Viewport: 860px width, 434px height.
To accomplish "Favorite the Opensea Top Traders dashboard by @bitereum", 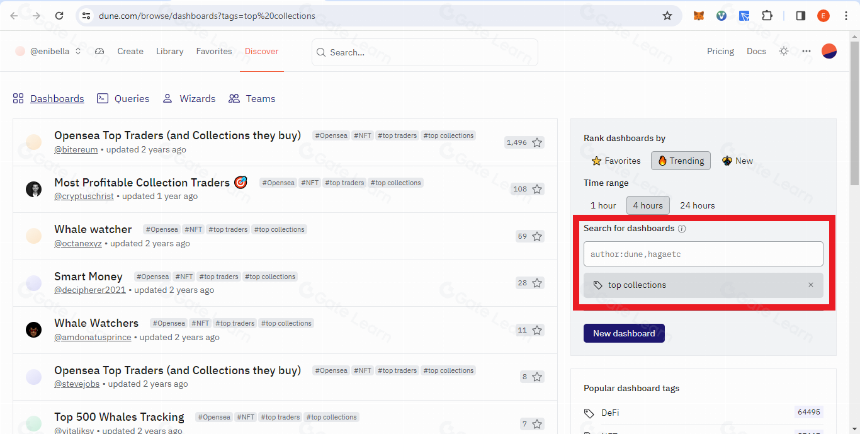I will [x=537, y=143].
